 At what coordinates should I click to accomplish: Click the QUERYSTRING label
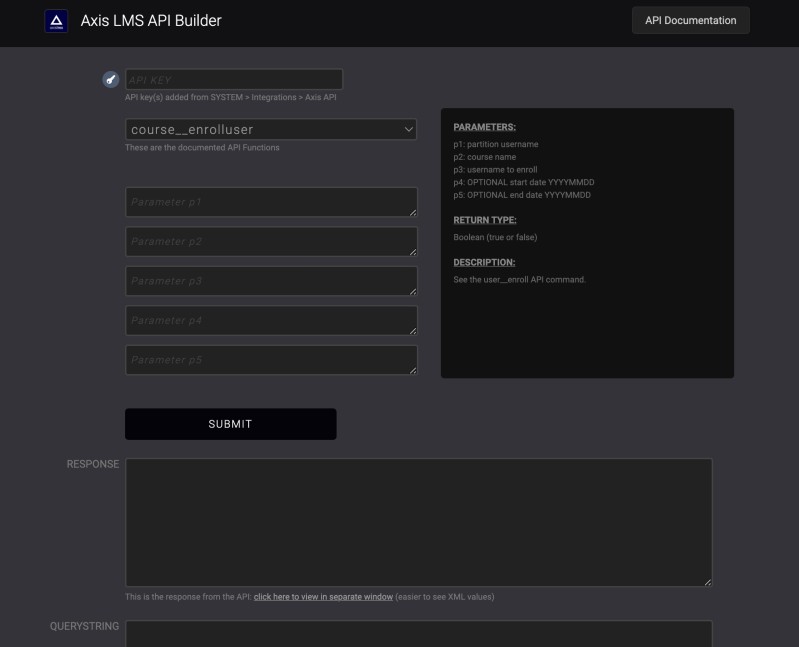[x=84, y=626]
